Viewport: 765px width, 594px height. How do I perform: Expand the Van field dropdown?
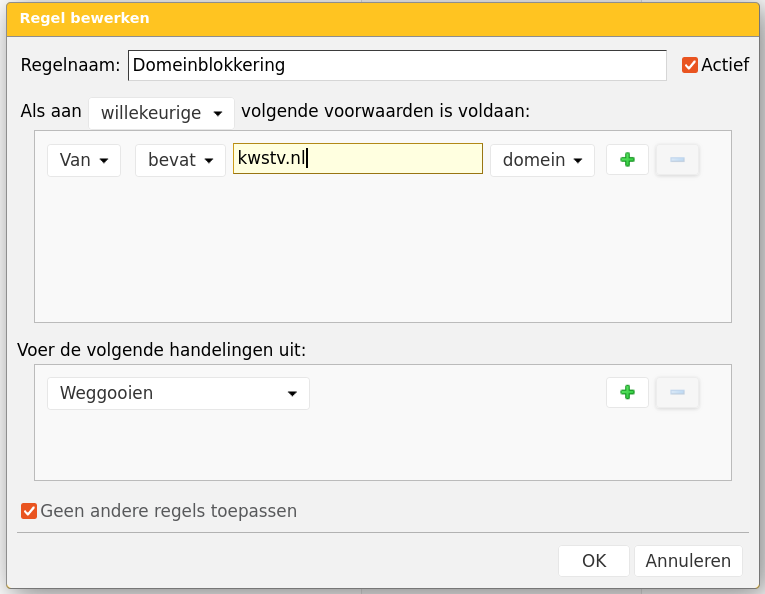tap(84, 160)
